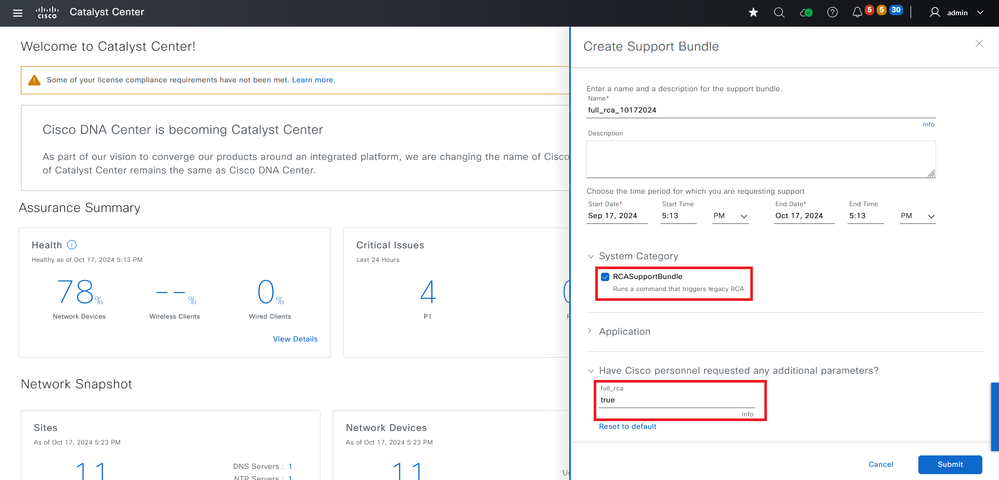Screen dimensions: 999x480
Task: Open Start Time AM/PM dropdown
Action: pyautogui.click(x=729, y=216)
